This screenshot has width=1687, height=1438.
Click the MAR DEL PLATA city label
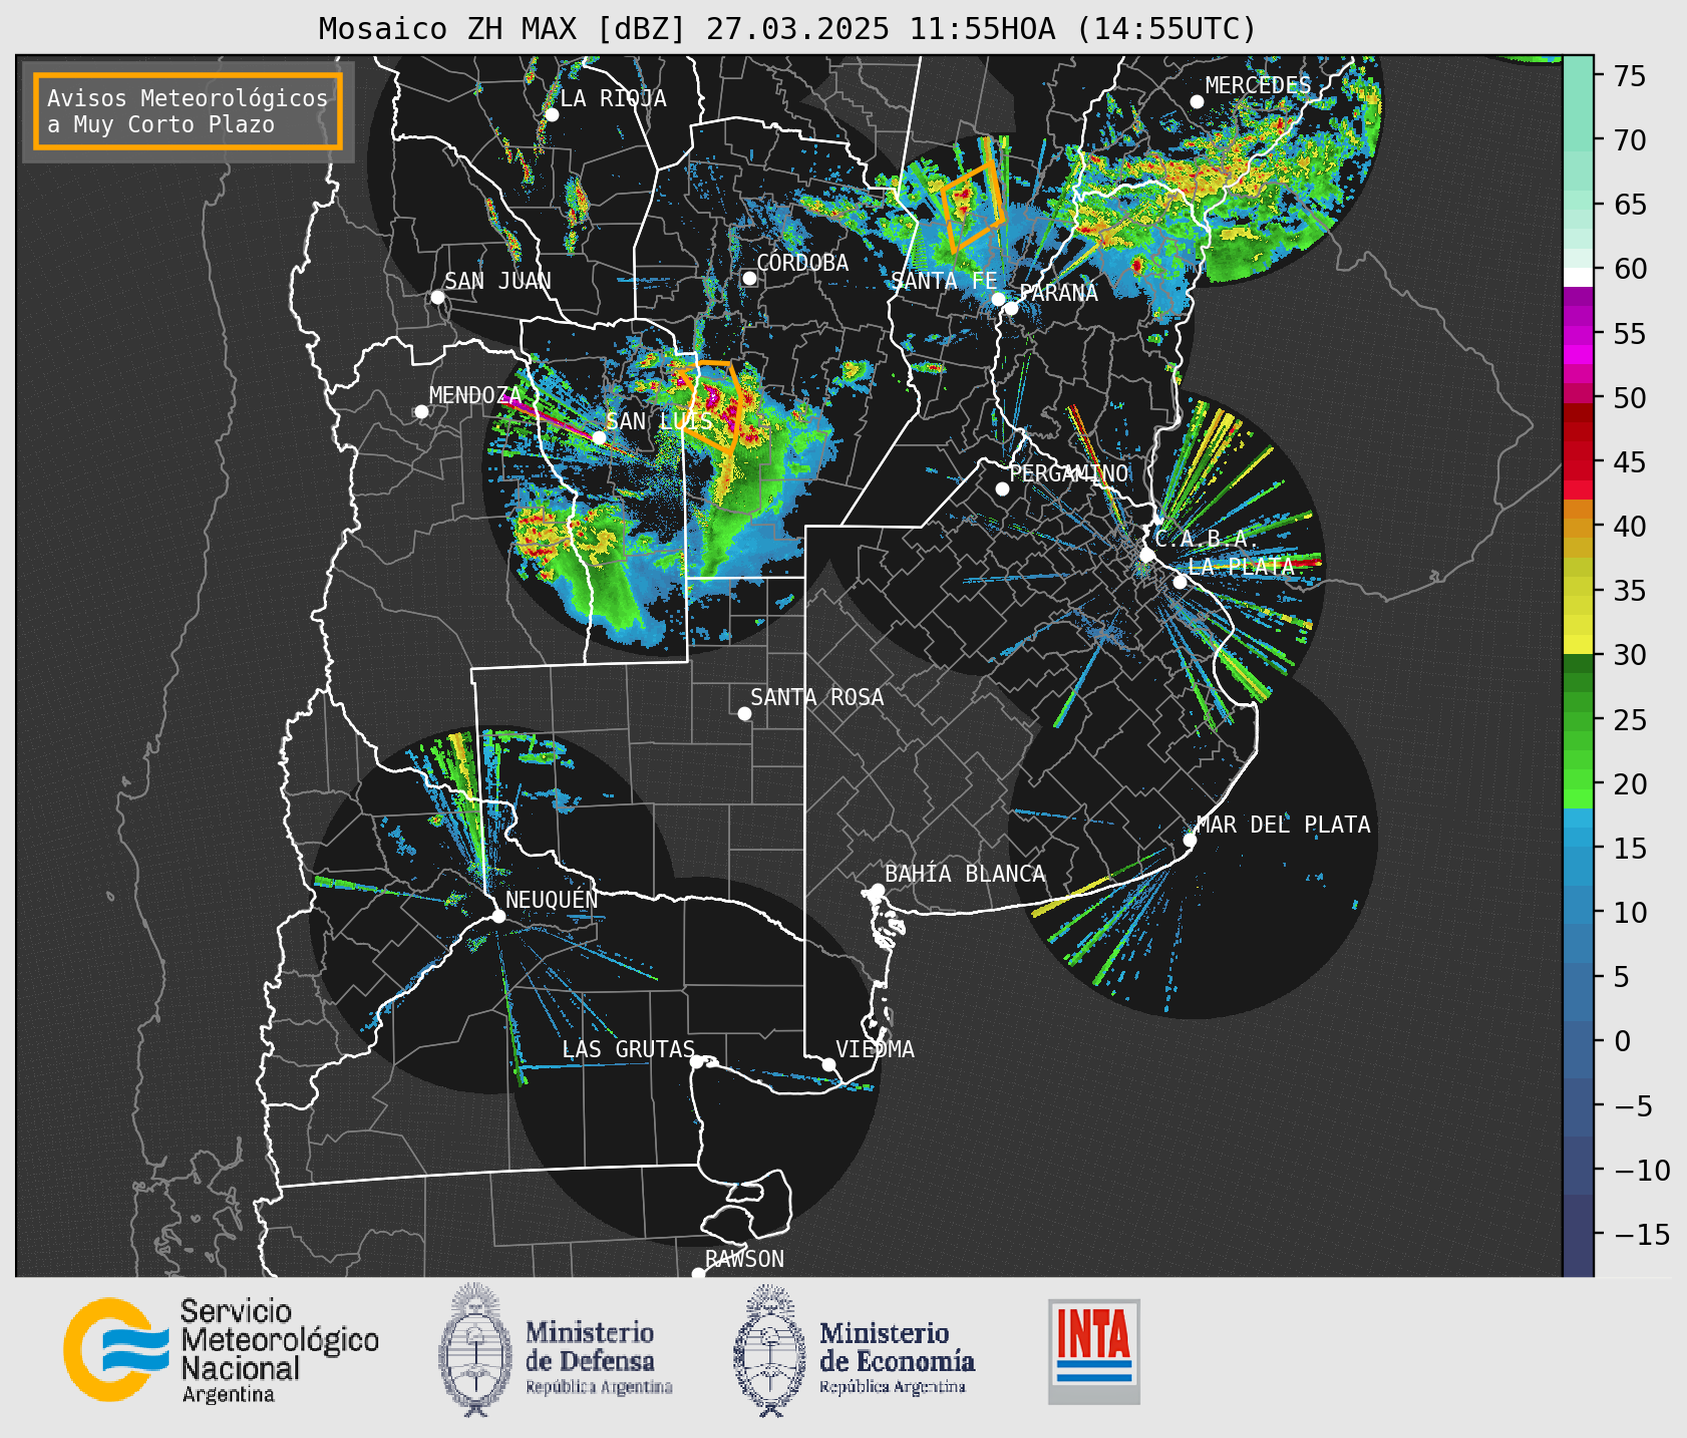click(1283, 825)
